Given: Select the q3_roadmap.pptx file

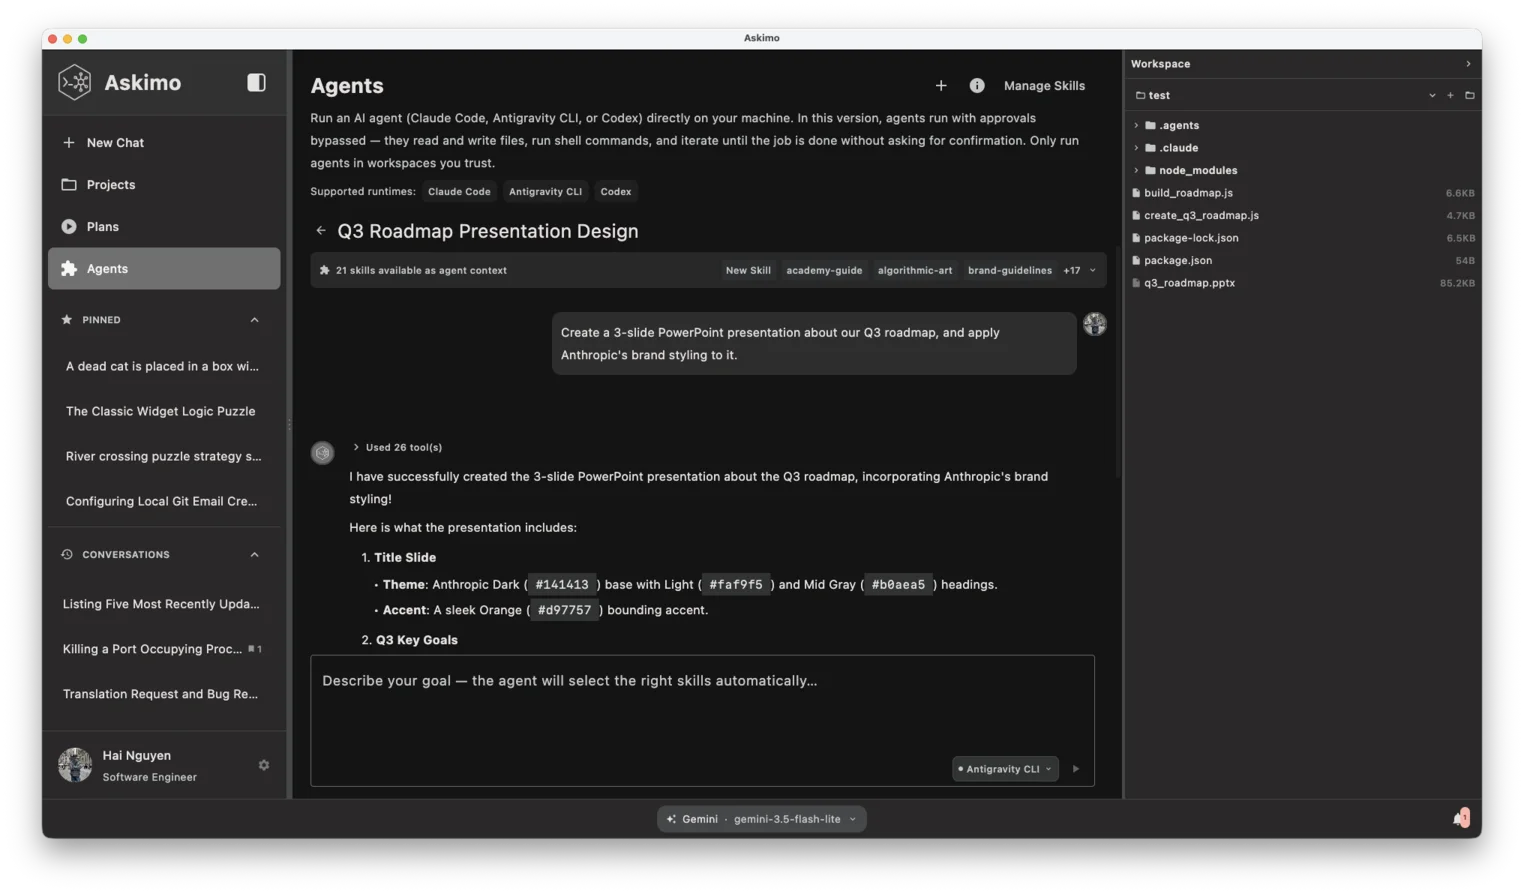Looking at the screenshot, I should pos(1303,284).
